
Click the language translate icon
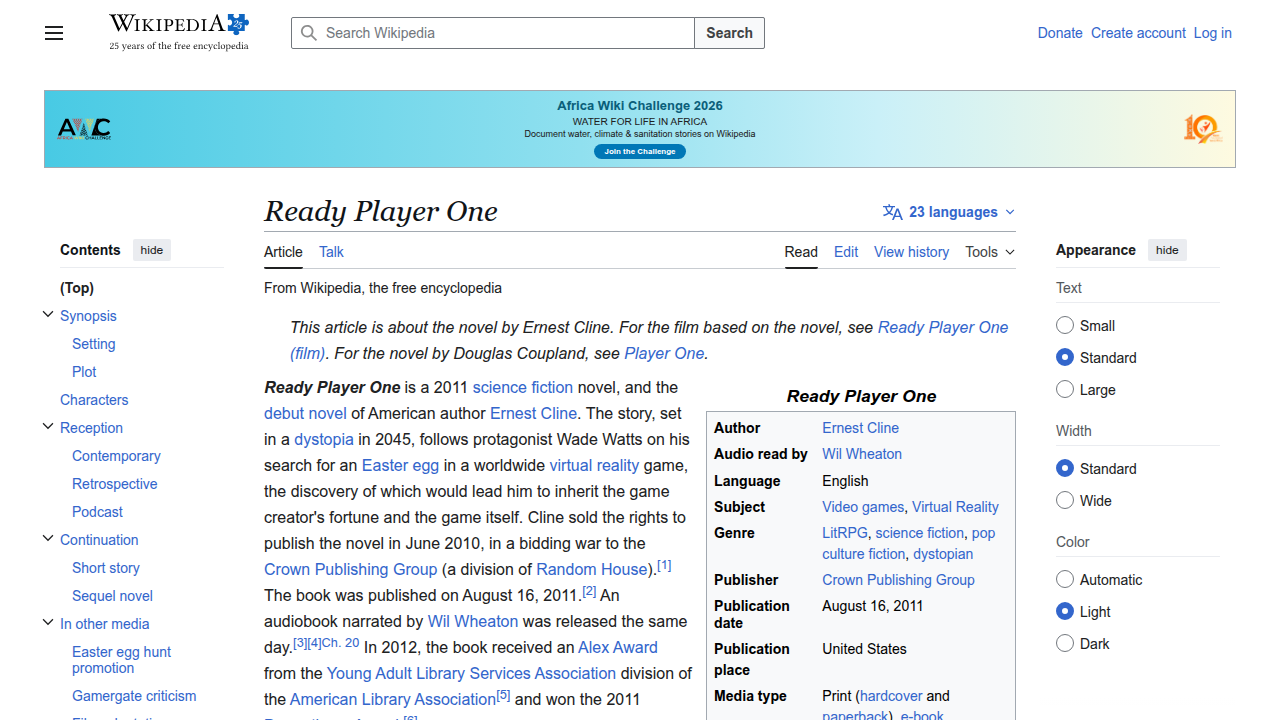pyautogui.click(x=893, y=212)
